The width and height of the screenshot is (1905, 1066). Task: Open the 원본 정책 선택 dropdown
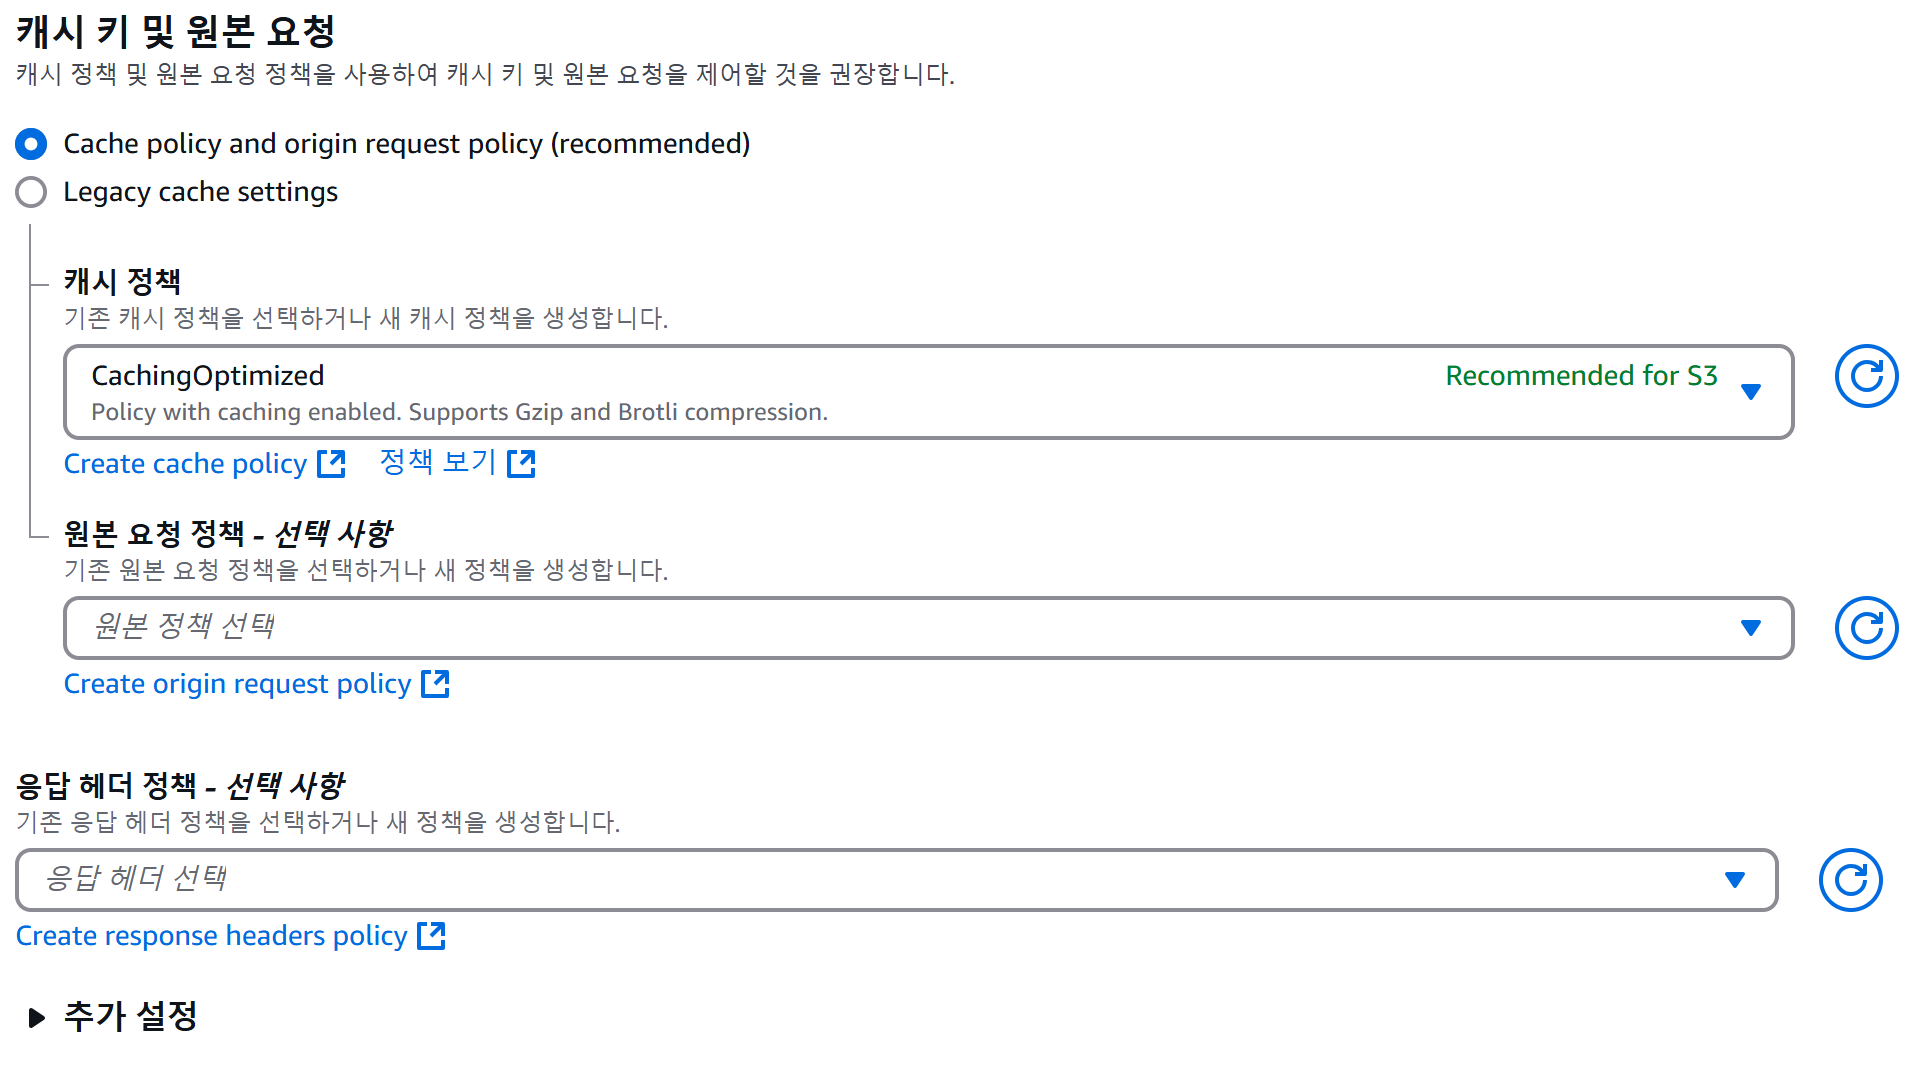[900, 628]
